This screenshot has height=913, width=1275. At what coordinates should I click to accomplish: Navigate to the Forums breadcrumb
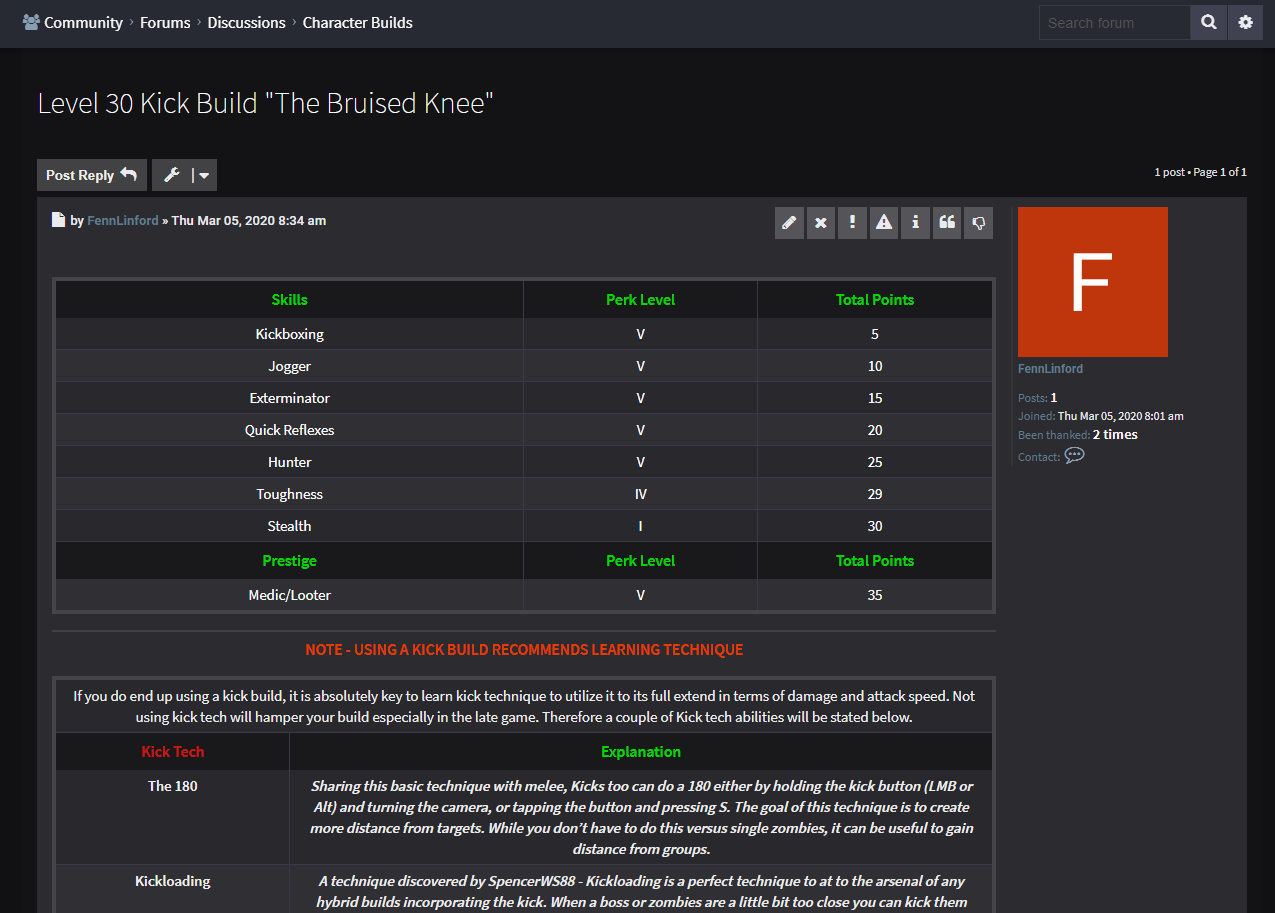pos(165,22)
